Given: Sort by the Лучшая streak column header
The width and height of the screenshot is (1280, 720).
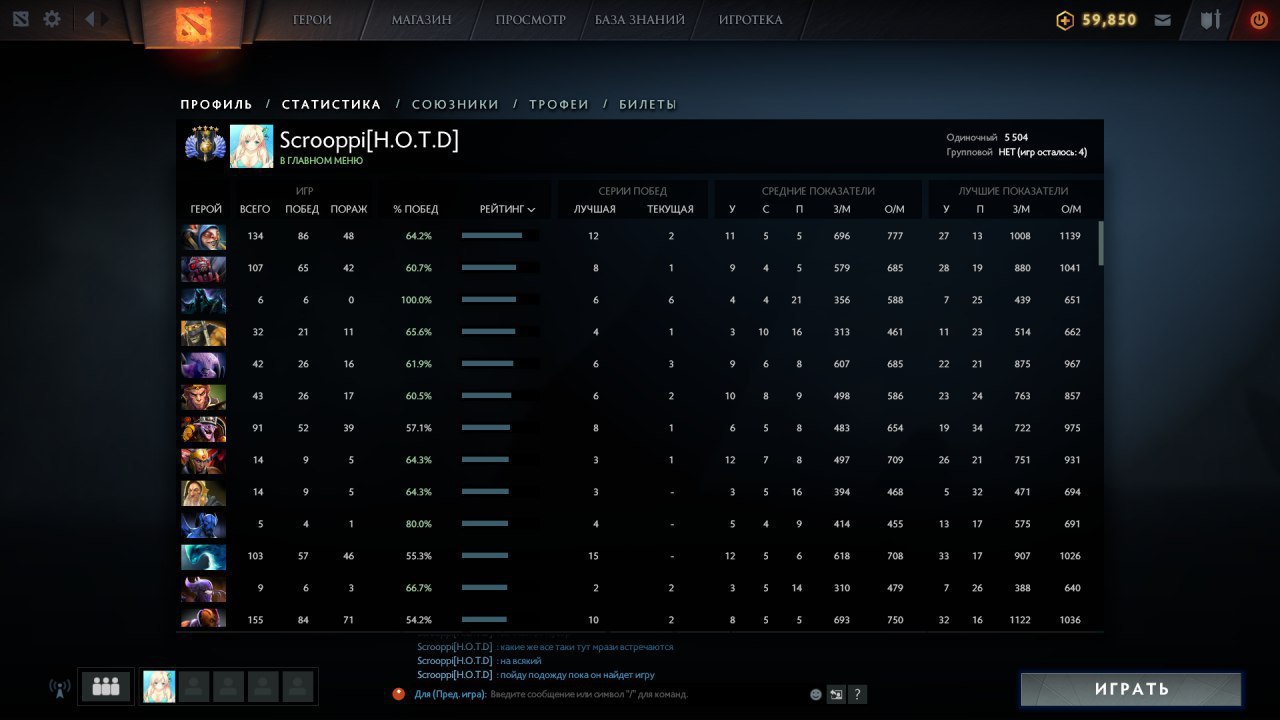Looking at the screenshot, I should (x=595, y=209).
